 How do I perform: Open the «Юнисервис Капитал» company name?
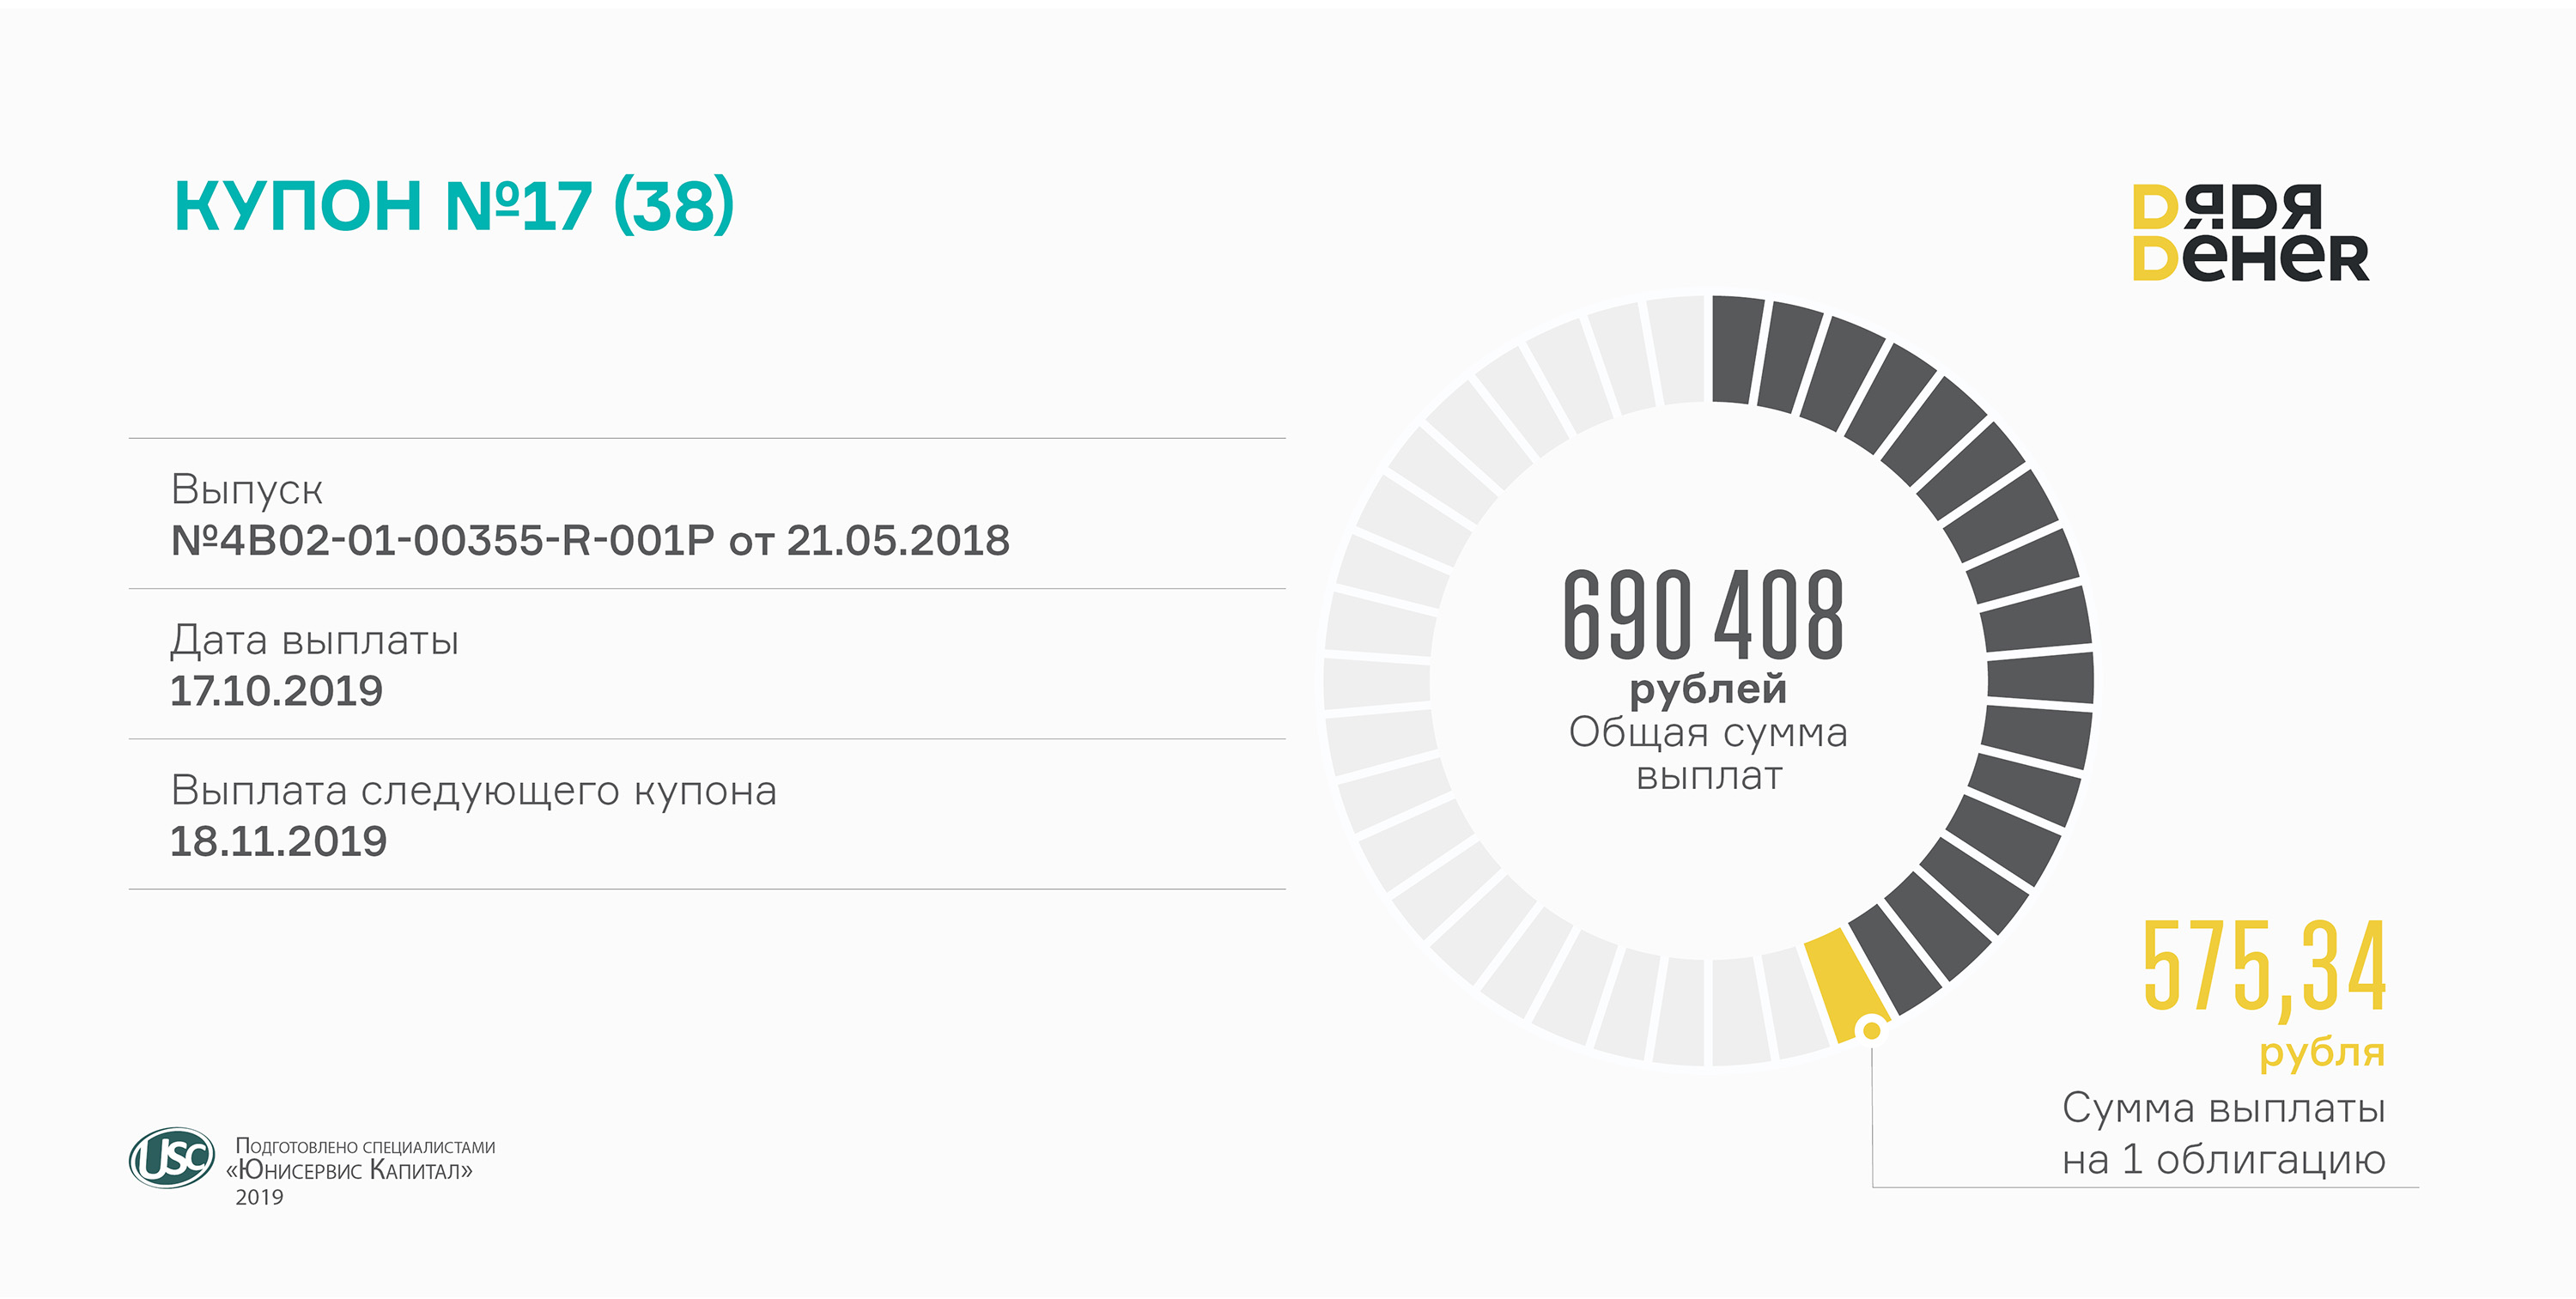point(349,1170)
